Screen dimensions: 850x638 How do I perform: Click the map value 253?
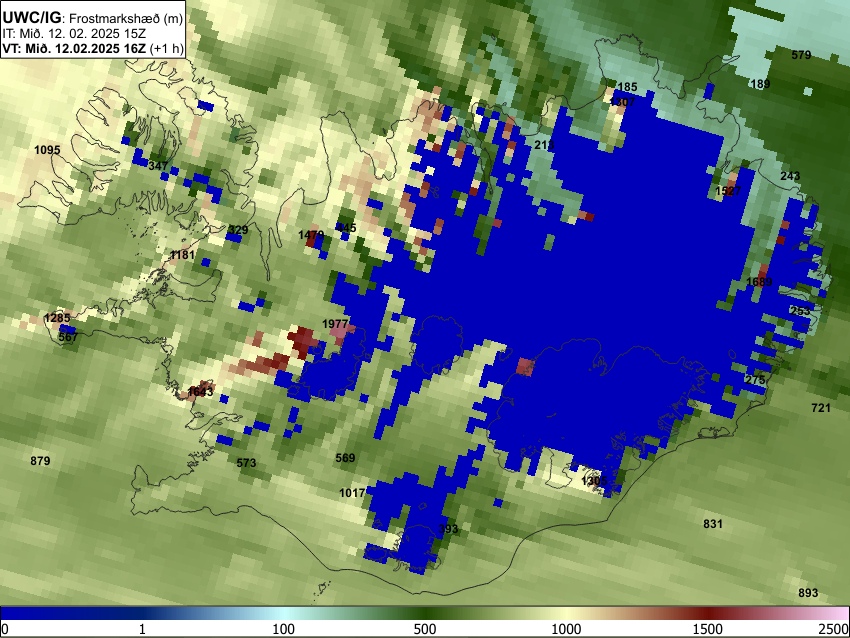click(x=800, y=311)
